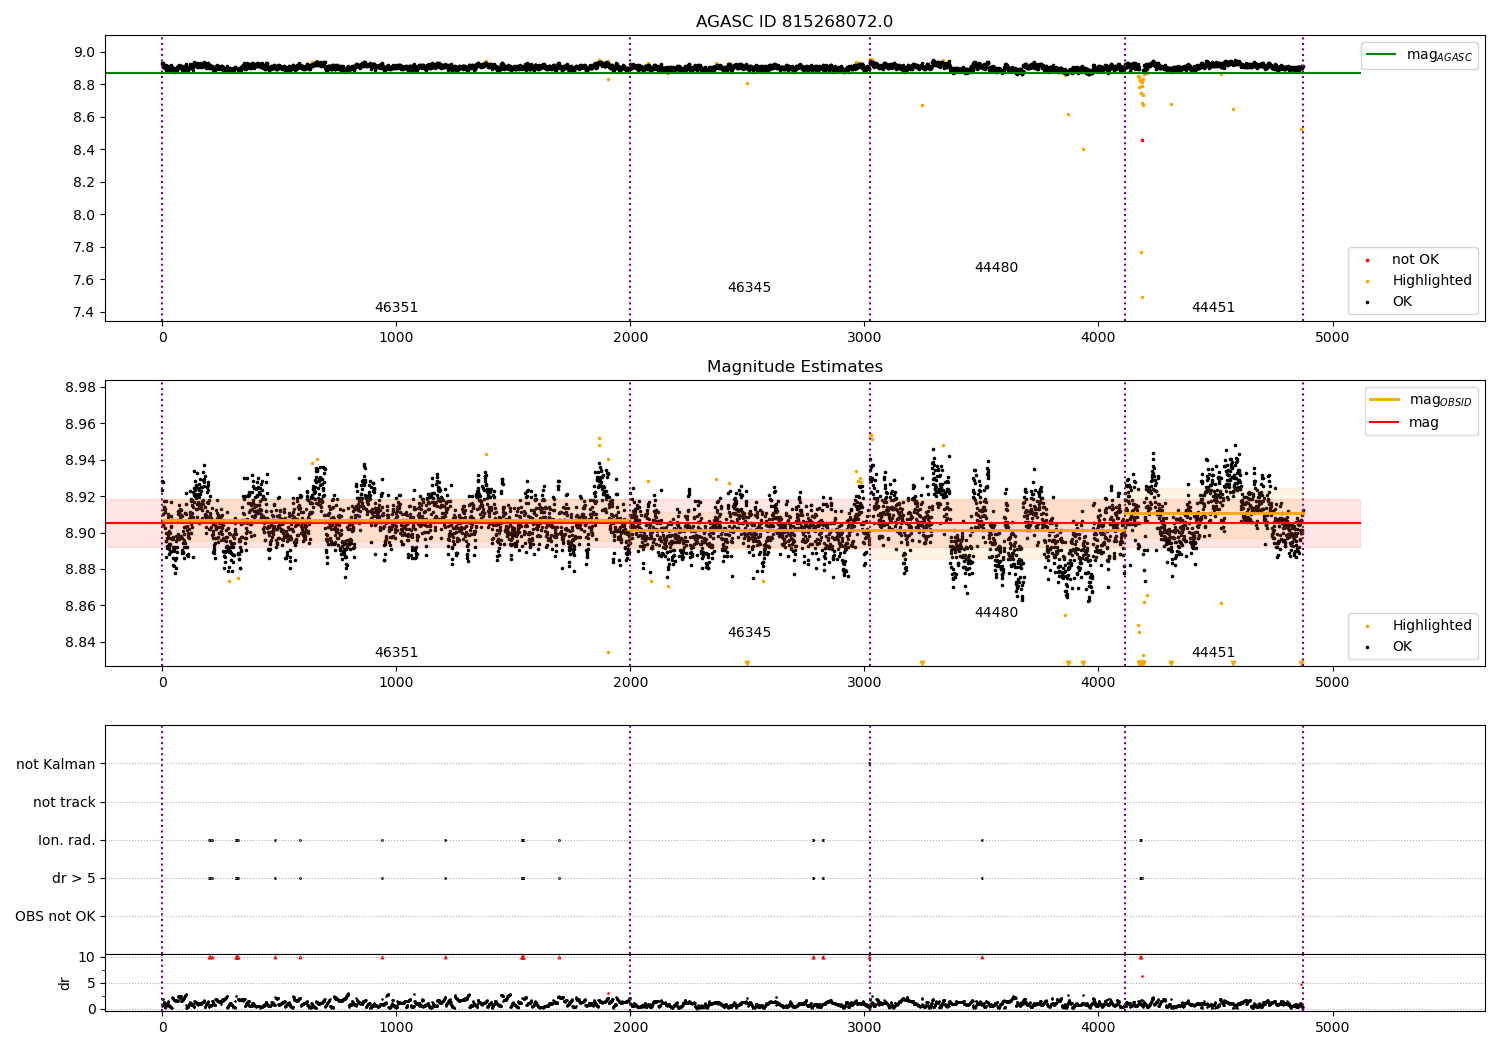Screen dimensions: 1500x1050
Task: Click obsid label 44451 in top plot
Action: coord(1213,308)
